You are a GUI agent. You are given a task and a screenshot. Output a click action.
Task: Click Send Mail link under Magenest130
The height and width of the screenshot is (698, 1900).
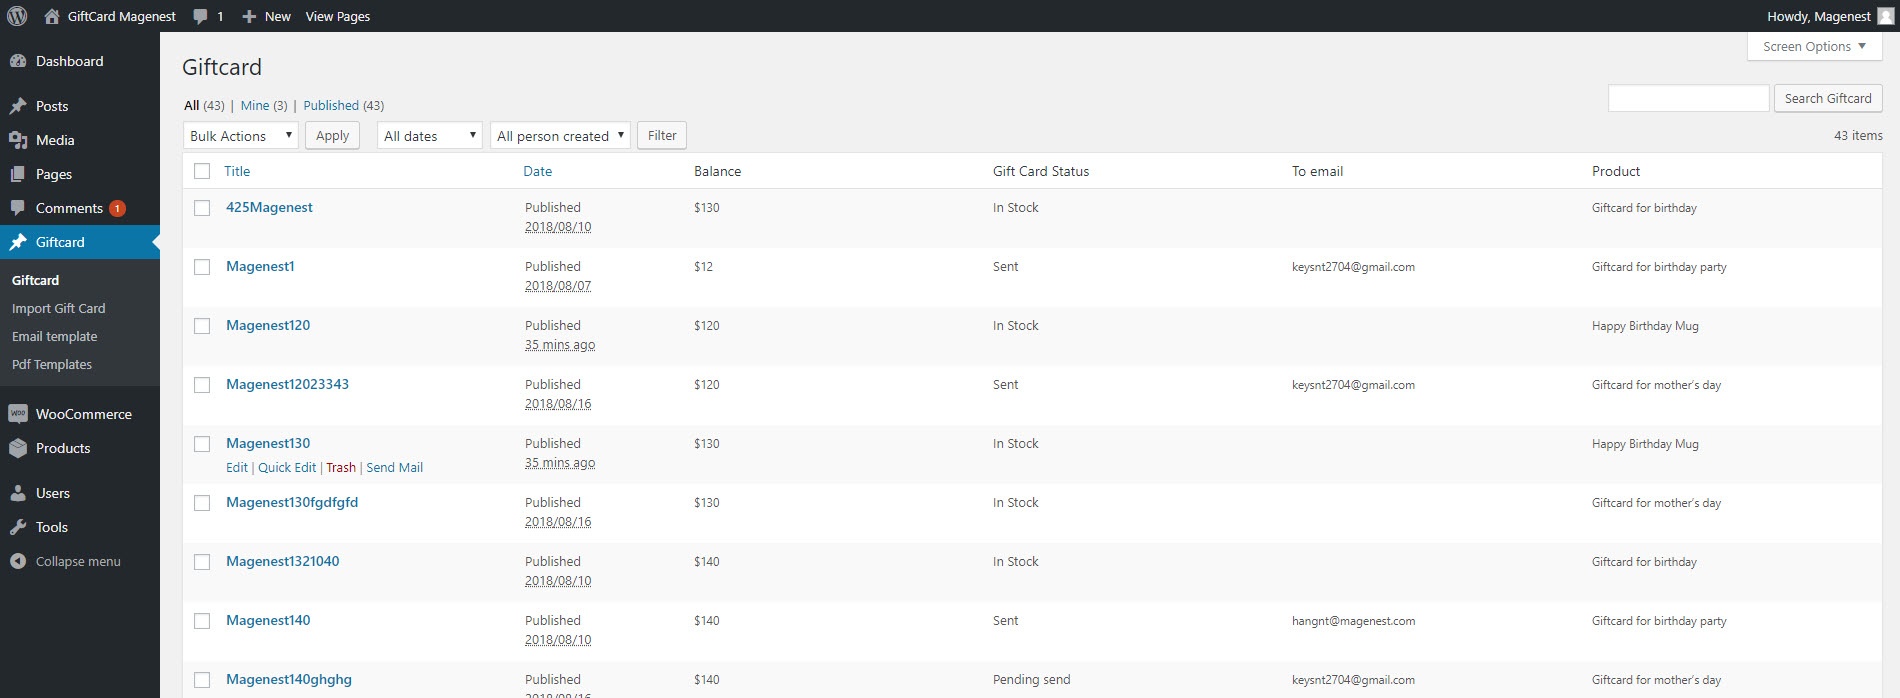tap(394, 467)
